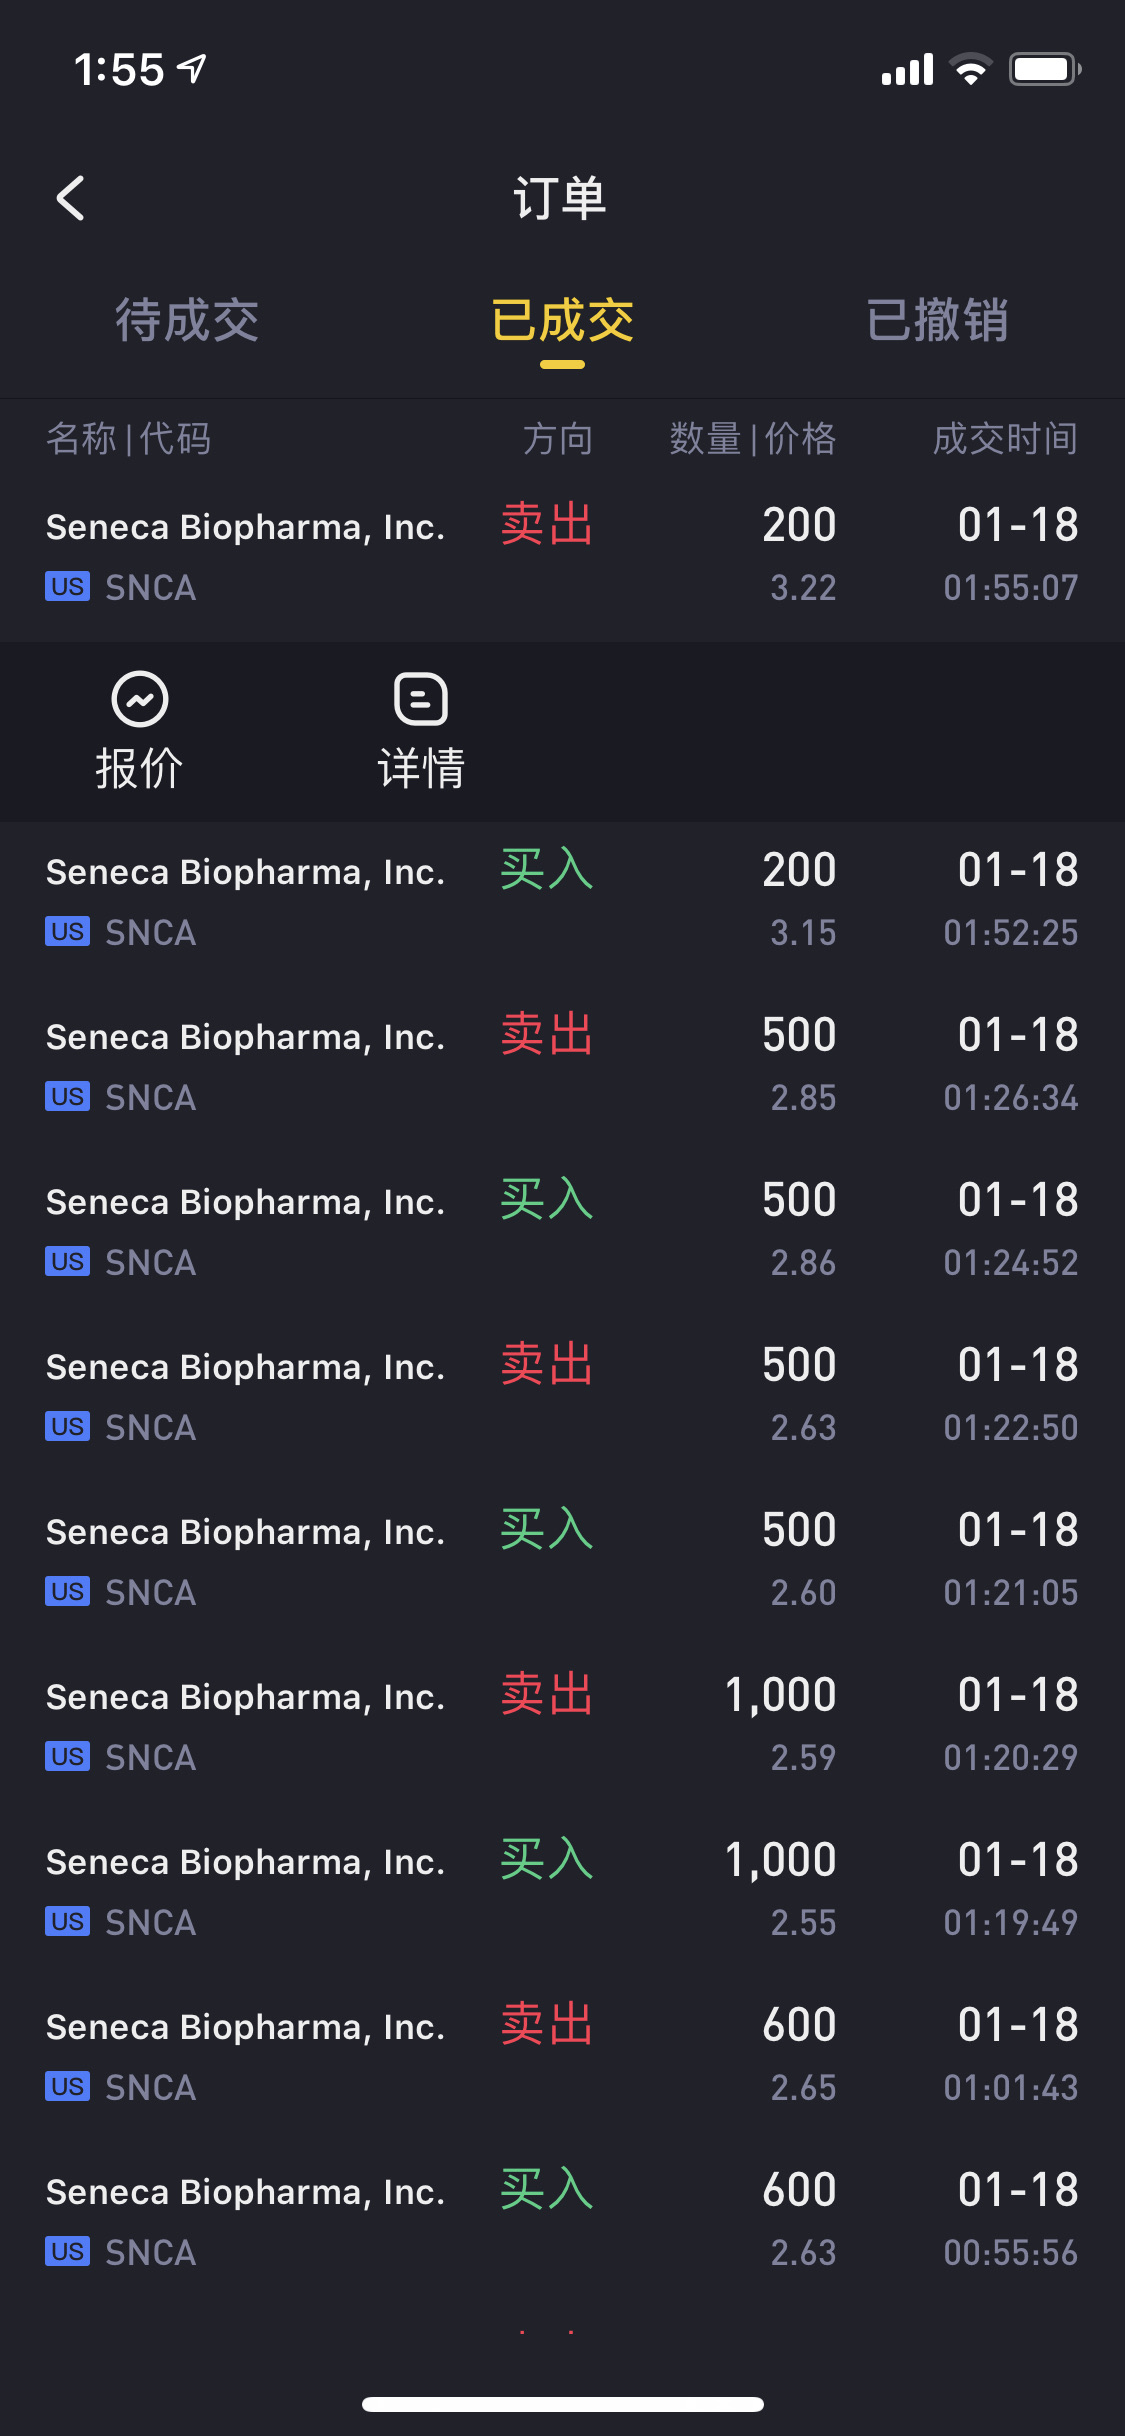Expand the sell order priced 2.85
Viewport: 1125px width, 2436px height.
click(x=562, y=1066)
